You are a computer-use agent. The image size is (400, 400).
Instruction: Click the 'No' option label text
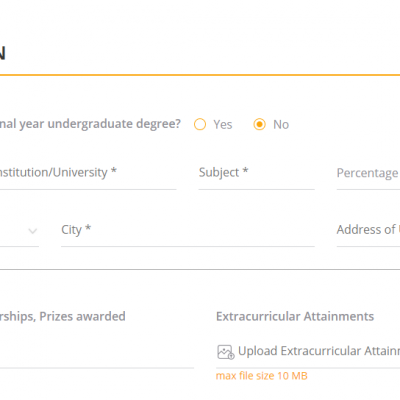pyautogui.click(x=281, y=125)
